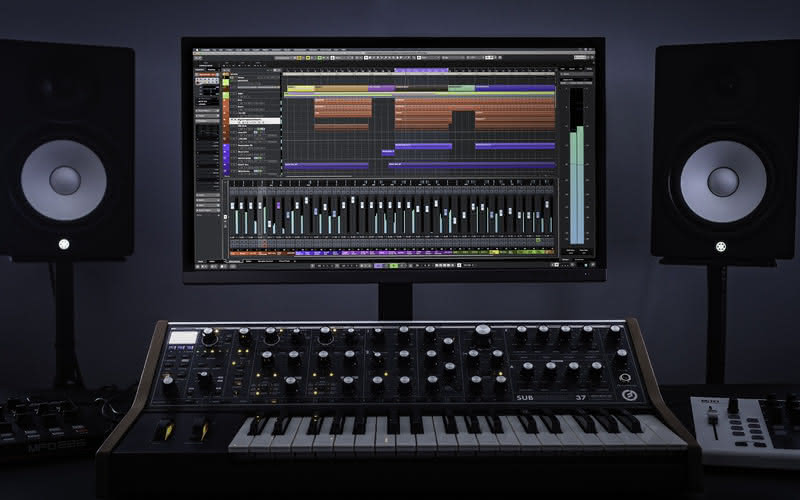Click the purple fader cap in the mixer

[x=278, y=205]
